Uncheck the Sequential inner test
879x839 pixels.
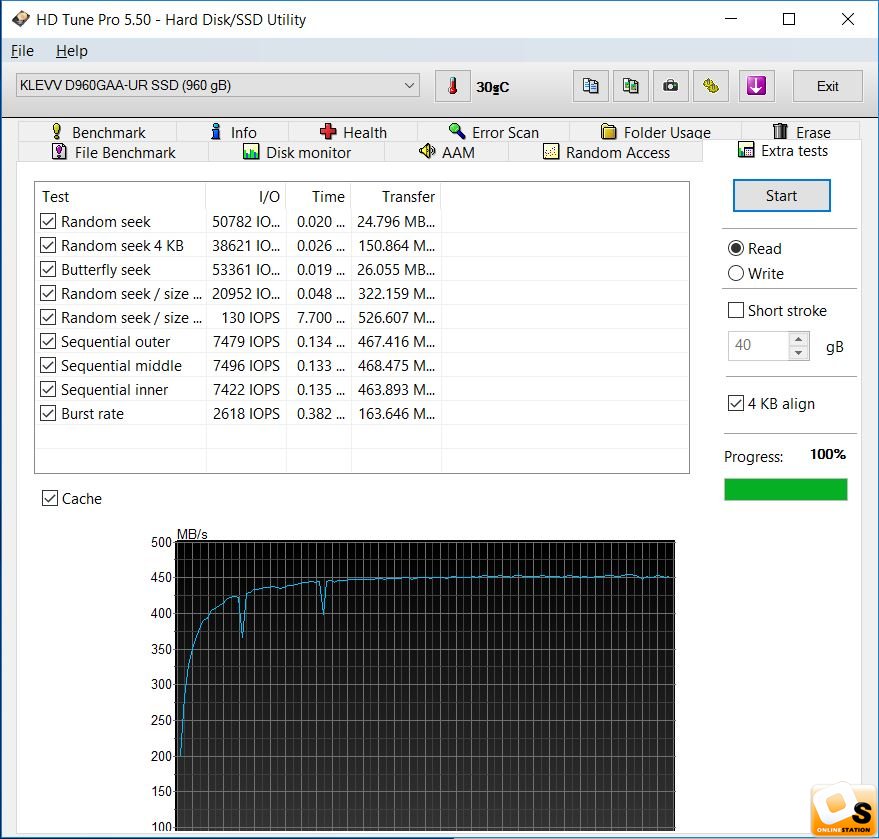point(48,390)
